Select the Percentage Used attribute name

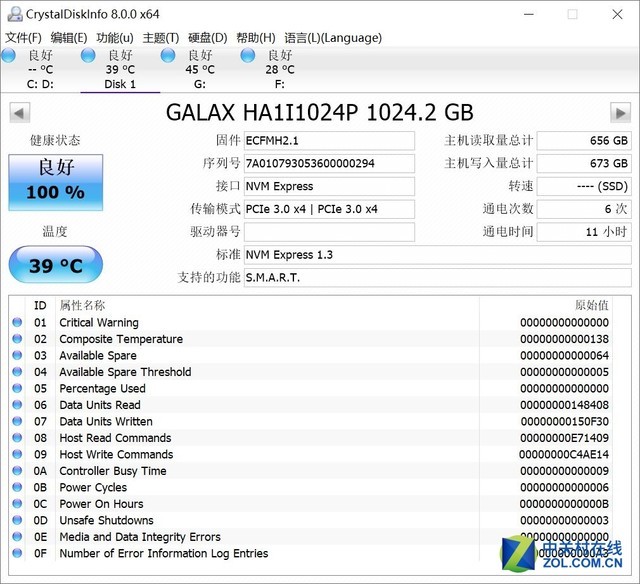(102, 389)
